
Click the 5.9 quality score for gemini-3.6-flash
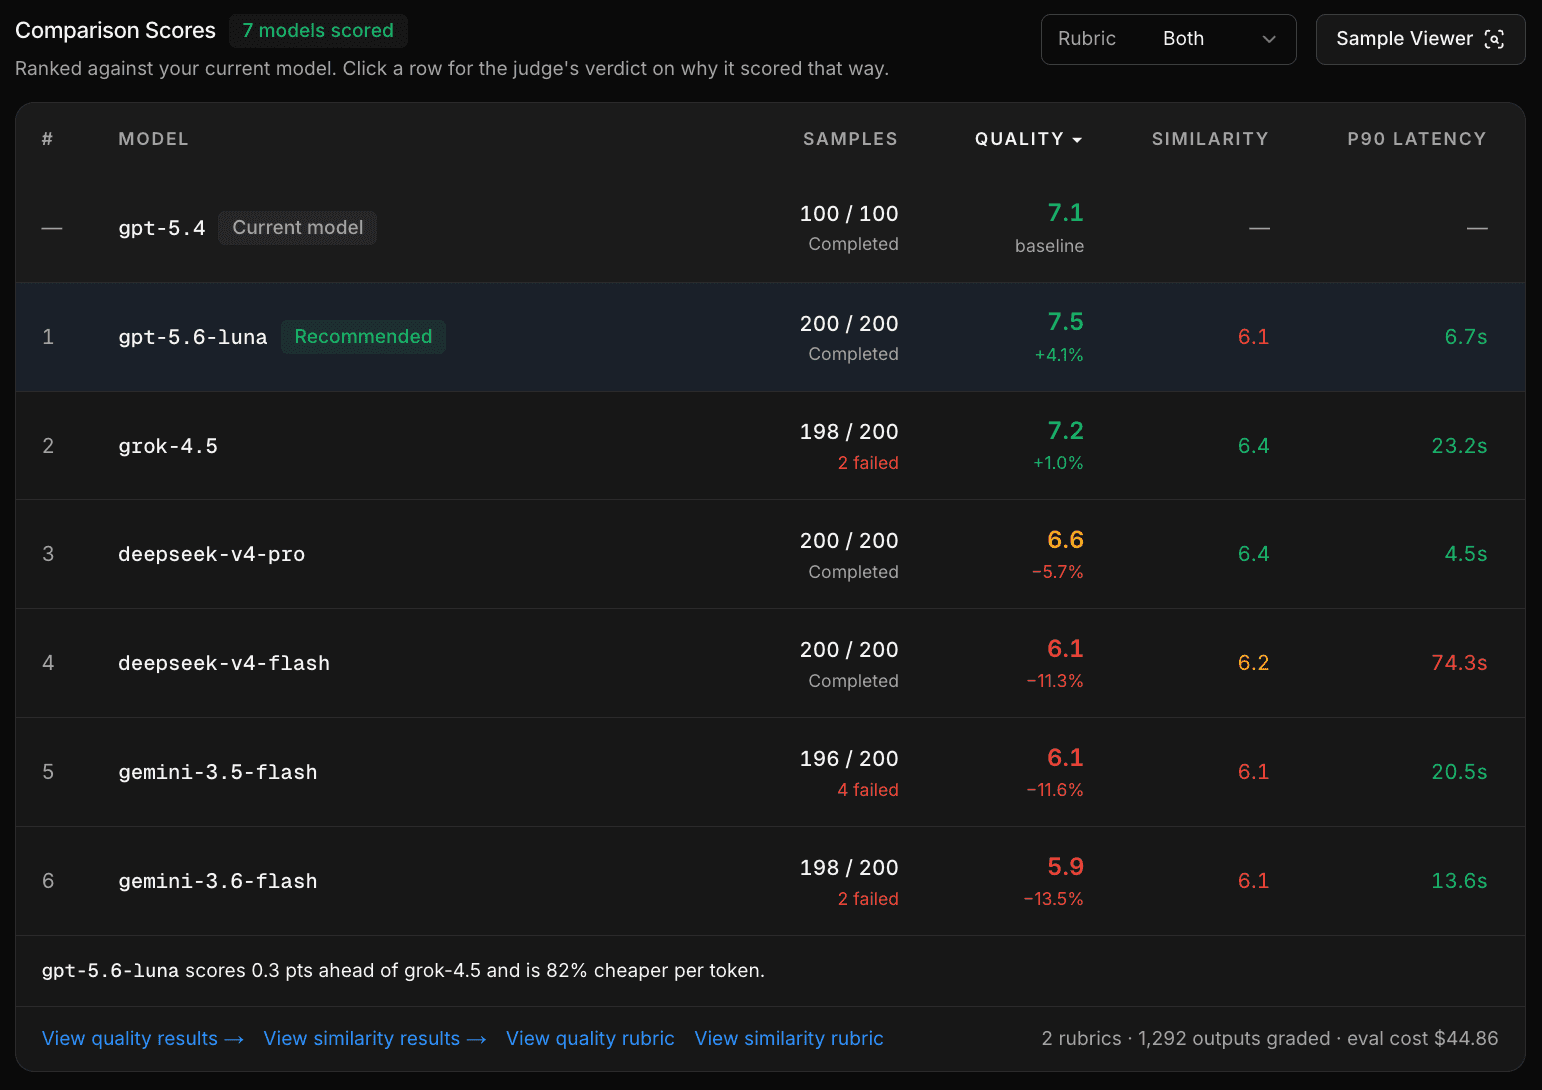[1065, 867]
